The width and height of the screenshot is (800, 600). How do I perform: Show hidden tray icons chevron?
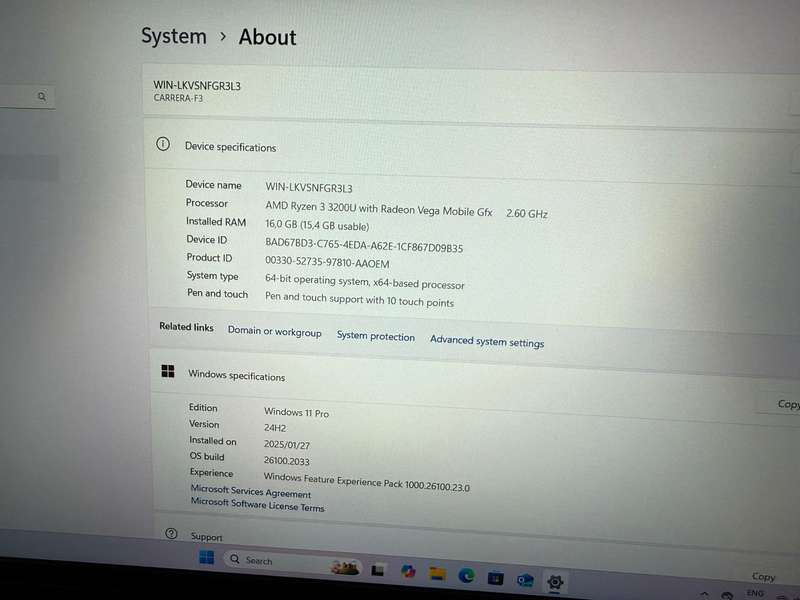(x=705, y=595)
